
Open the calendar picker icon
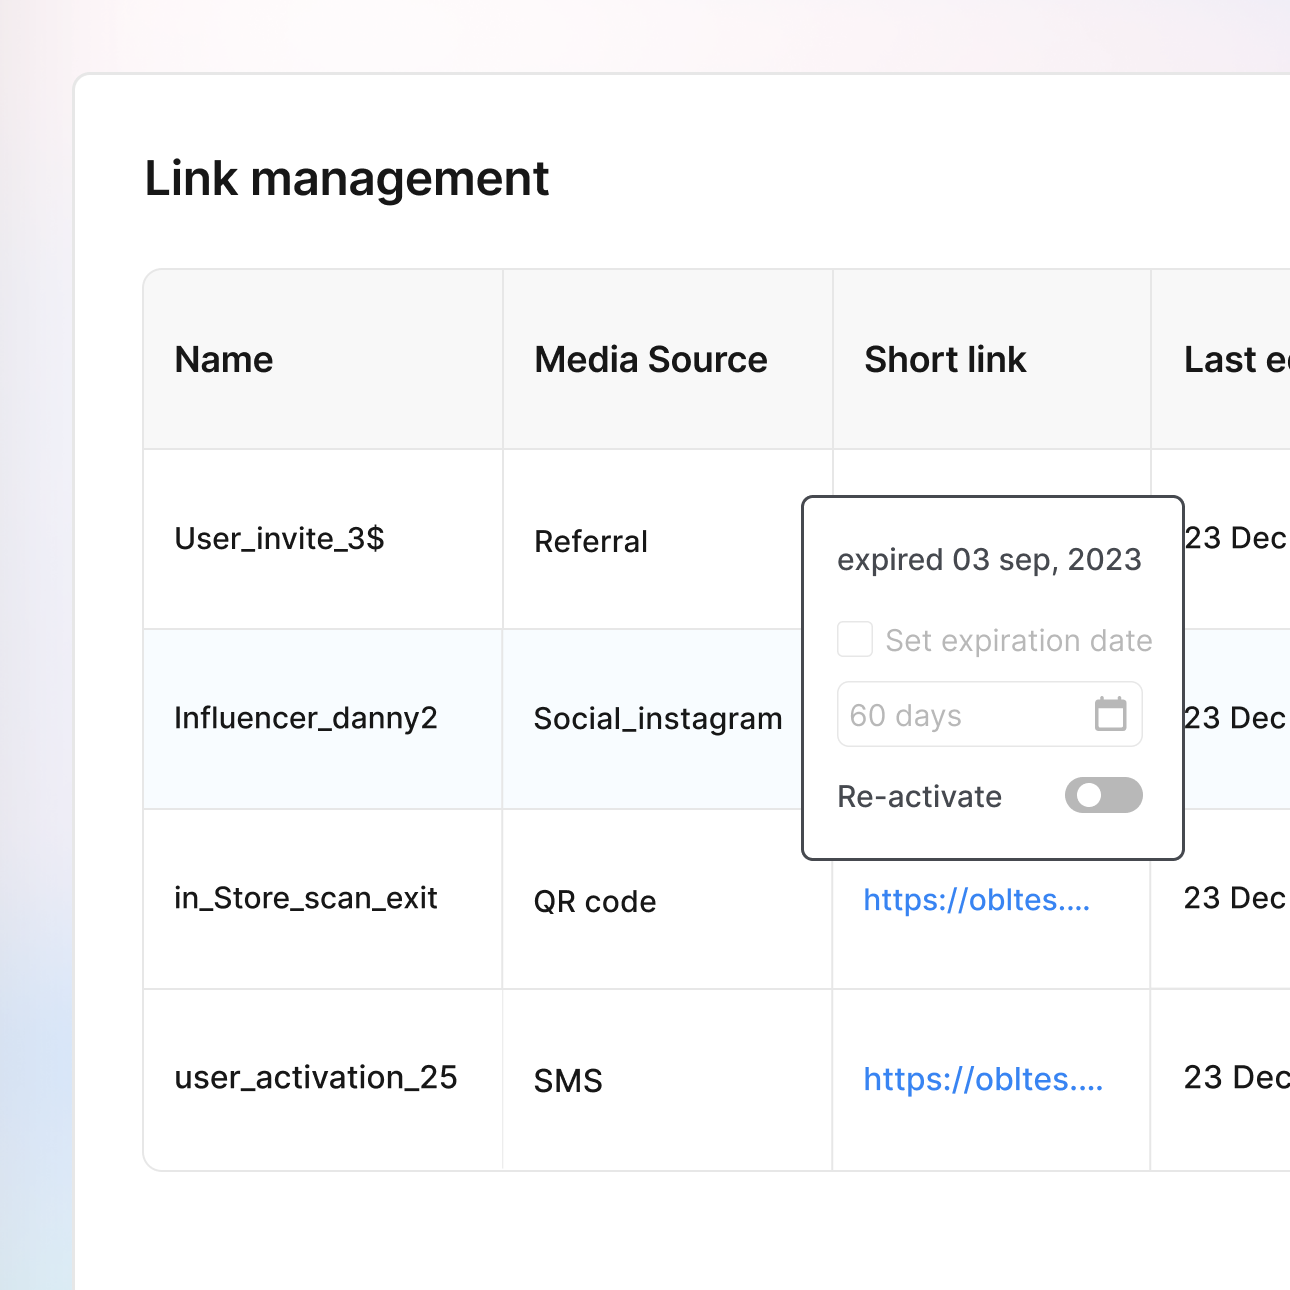click(x=1110, y=714)
